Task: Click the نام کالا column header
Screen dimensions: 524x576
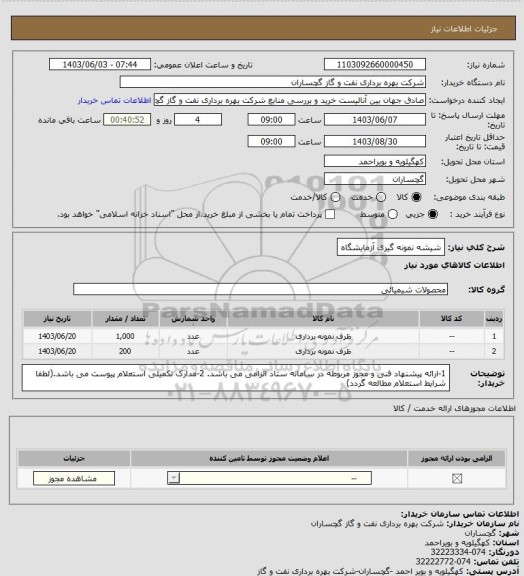Action: 323,318
